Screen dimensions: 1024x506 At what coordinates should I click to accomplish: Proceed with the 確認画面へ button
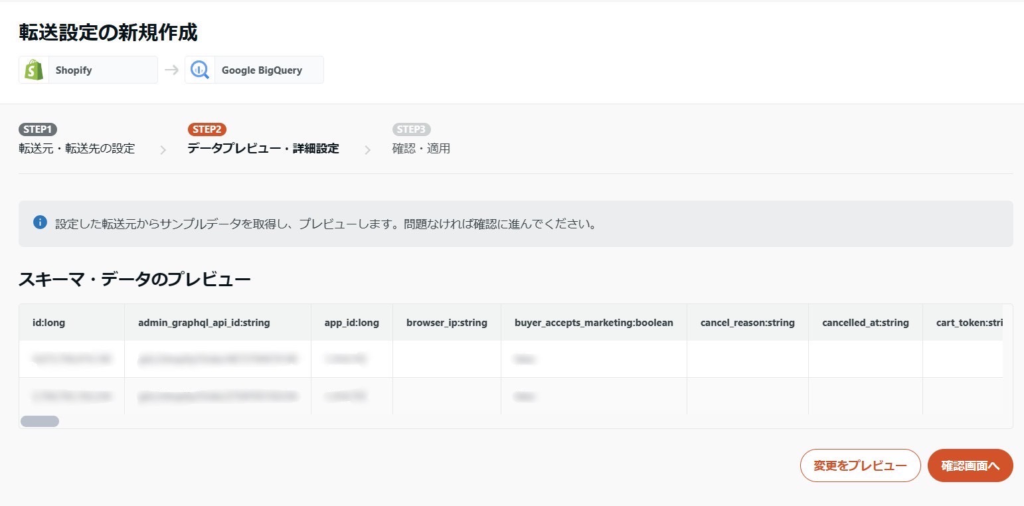point(969,465)
